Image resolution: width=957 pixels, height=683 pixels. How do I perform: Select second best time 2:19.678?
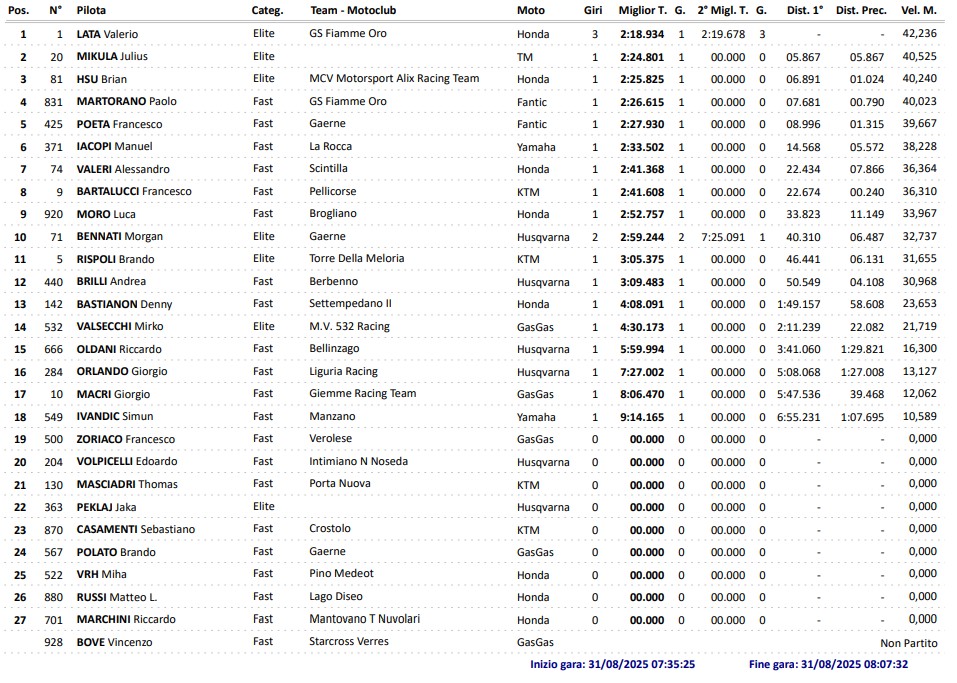[x=723, y=35]
